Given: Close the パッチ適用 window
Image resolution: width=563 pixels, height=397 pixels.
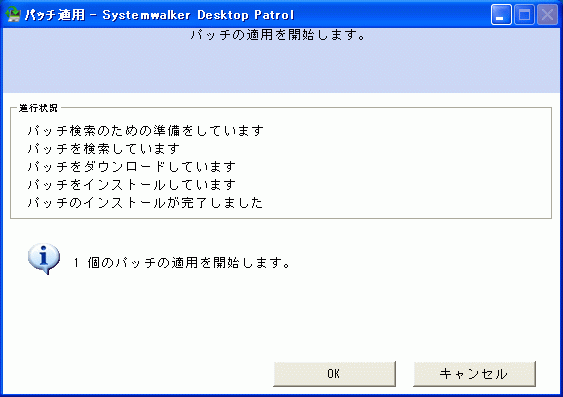Looking at the screenshot, I should point(547,15).
